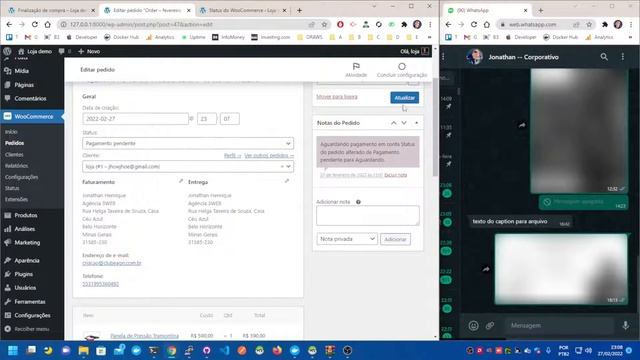Screen dimensions: 640x360
Task: Click the WordPress logo in admin bar
Action: (7, 51)
